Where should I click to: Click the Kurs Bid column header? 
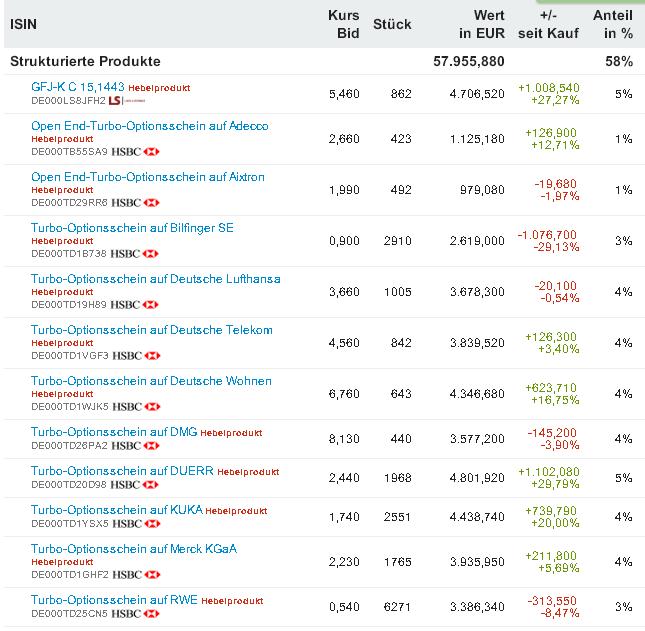click(x=343, y=24)
